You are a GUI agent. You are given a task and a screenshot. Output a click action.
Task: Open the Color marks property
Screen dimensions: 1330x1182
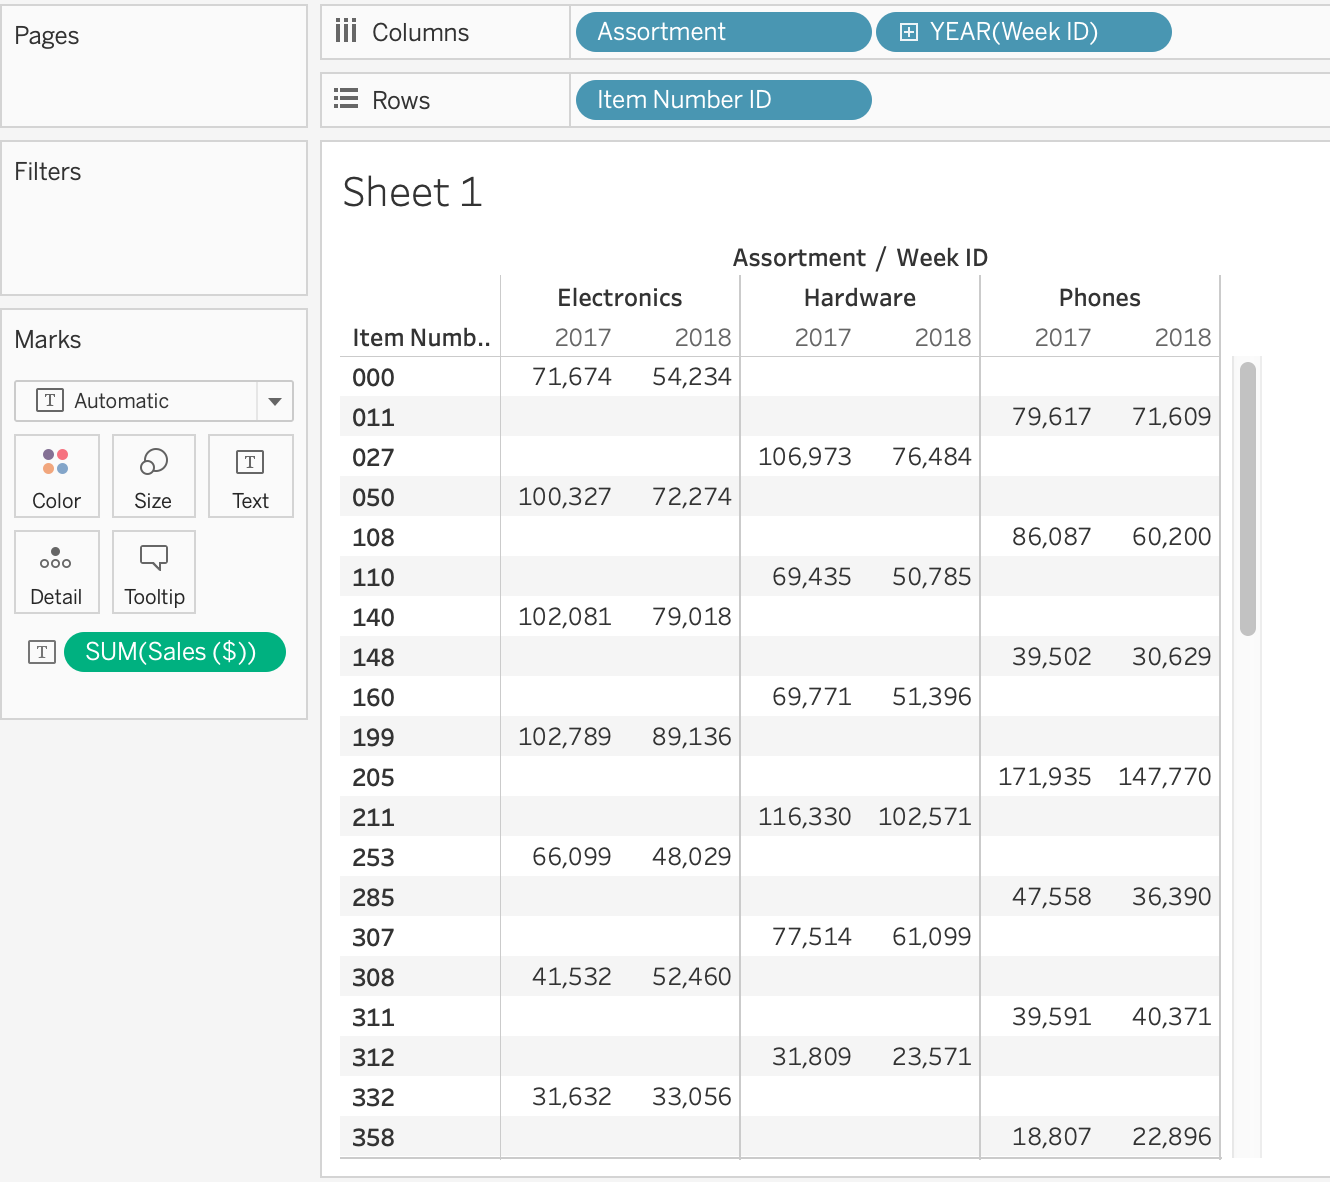[56, 476]
